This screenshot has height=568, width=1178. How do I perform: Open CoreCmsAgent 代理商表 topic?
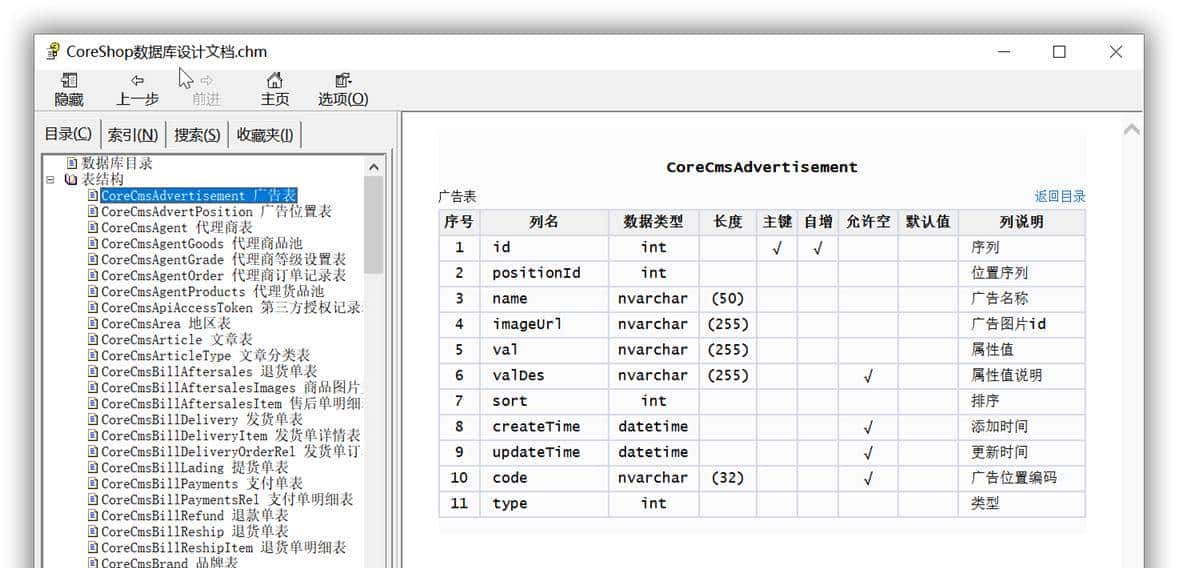click(177, 228)
